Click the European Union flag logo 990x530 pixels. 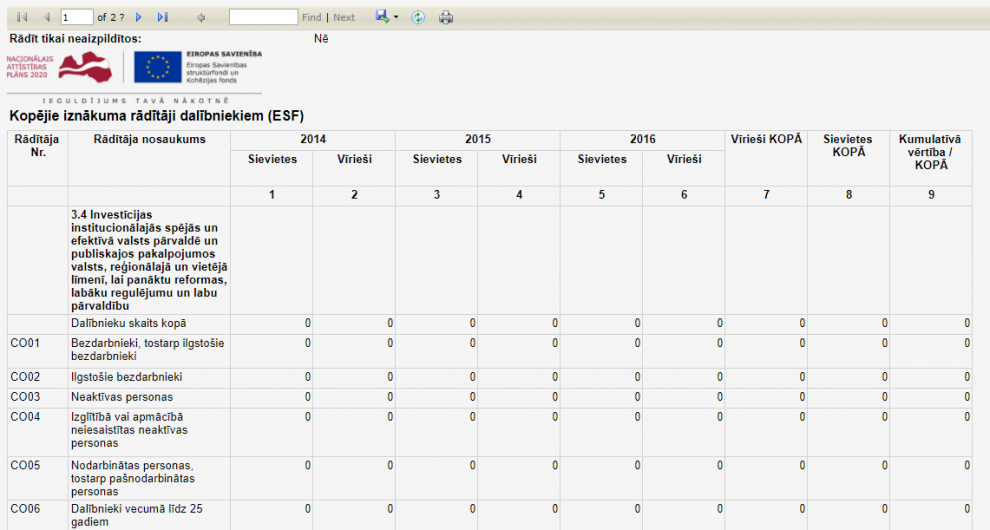[158, 67]
